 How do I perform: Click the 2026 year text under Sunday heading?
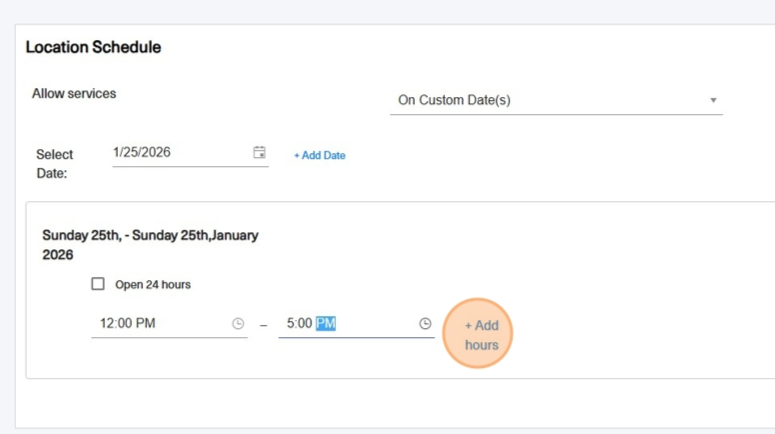pyautogui.click(x=58, y=255)
